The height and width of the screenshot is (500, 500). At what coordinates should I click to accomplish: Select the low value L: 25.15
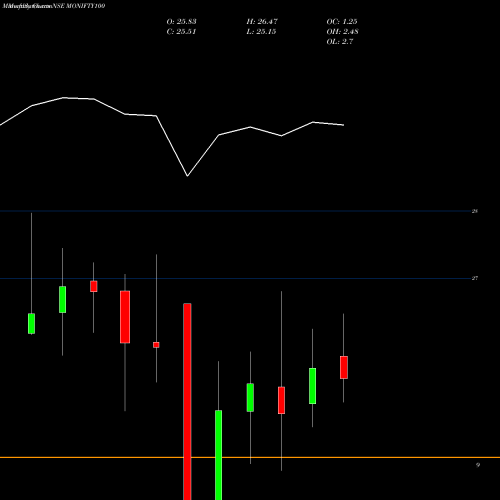tap(261, 32)
